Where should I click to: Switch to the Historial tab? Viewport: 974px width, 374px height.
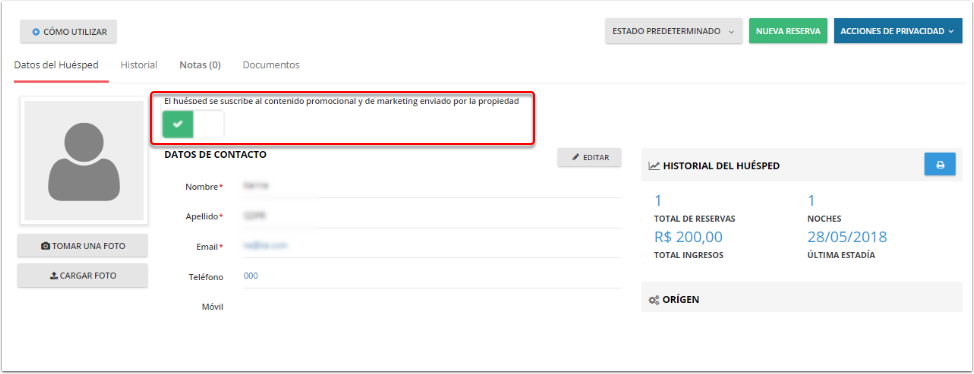139,65
